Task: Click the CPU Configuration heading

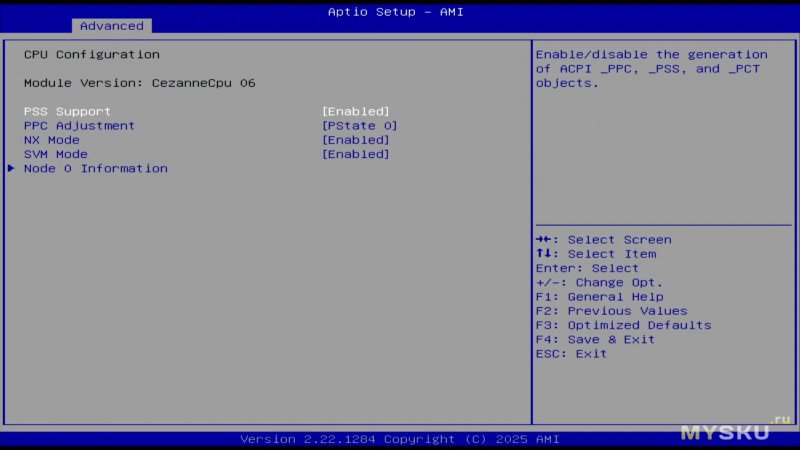Action: [x=92, y=54]
